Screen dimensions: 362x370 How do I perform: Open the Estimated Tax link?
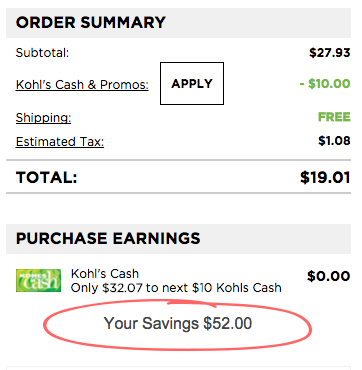point(60,142)
